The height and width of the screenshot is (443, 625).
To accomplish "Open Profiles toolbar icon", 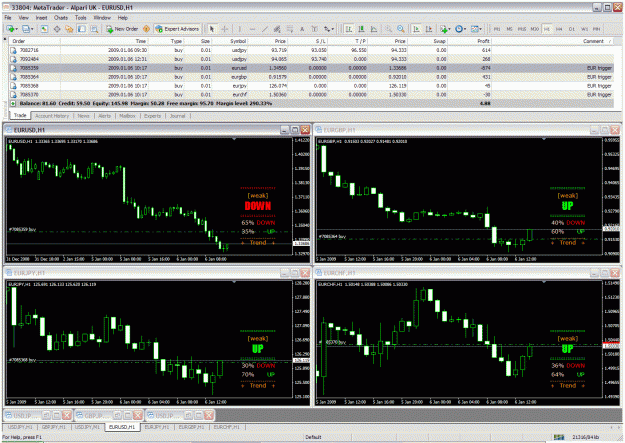I will (26, 29).
